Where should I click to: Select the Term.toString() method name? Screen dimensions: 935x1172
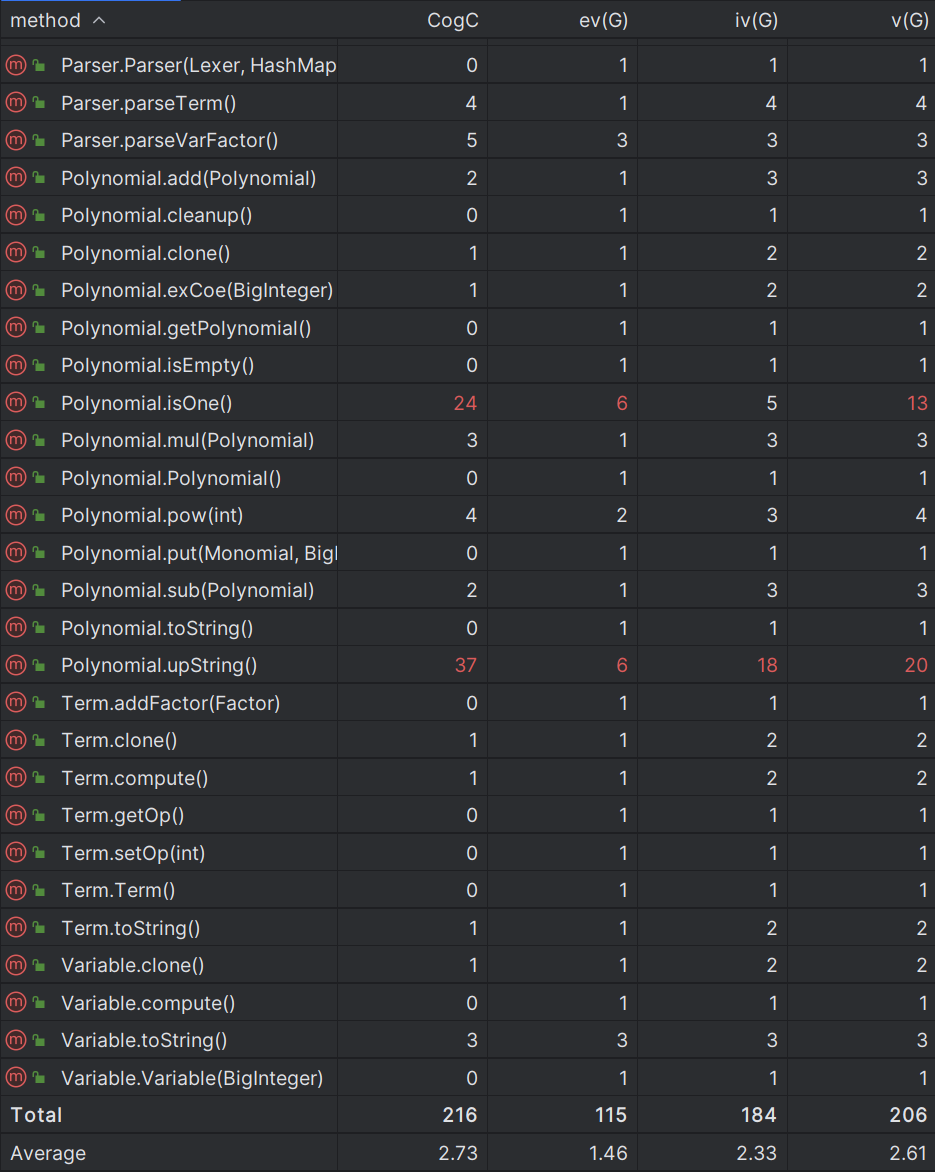[131, 928]
